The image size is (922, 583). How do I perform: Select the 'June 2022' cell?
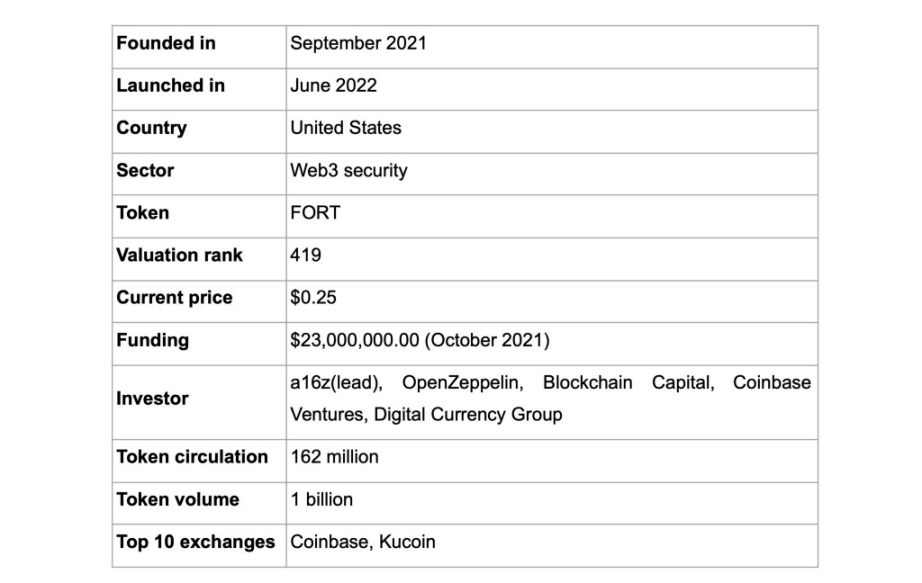(552, 89)
